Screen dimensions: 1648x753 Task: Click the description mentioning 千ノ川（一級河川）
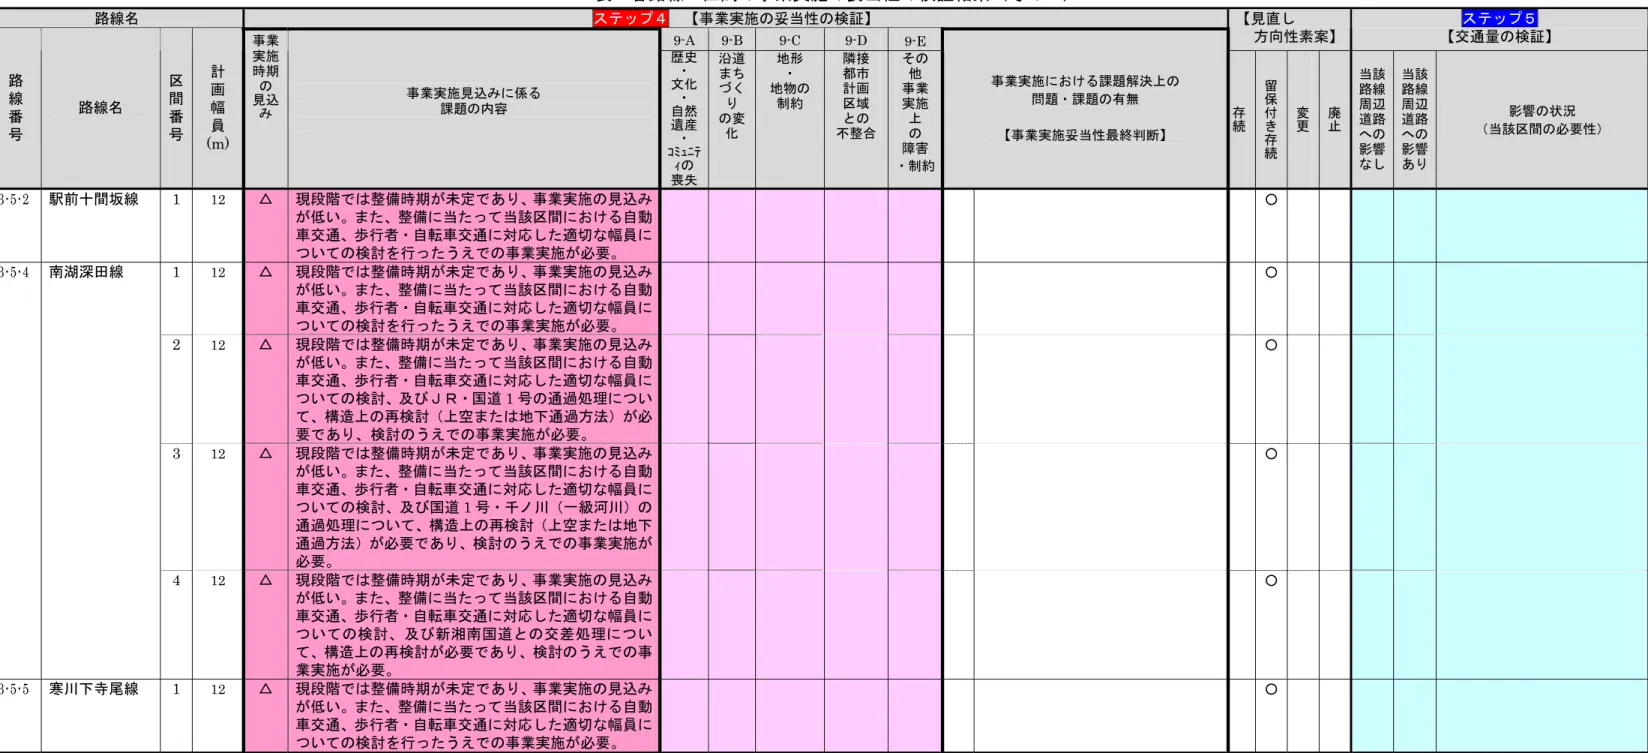coord(474,507)
